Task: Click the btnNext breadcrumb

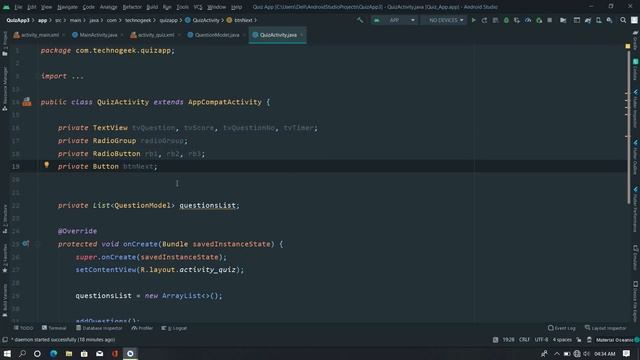Action: [x=240, y=20]
